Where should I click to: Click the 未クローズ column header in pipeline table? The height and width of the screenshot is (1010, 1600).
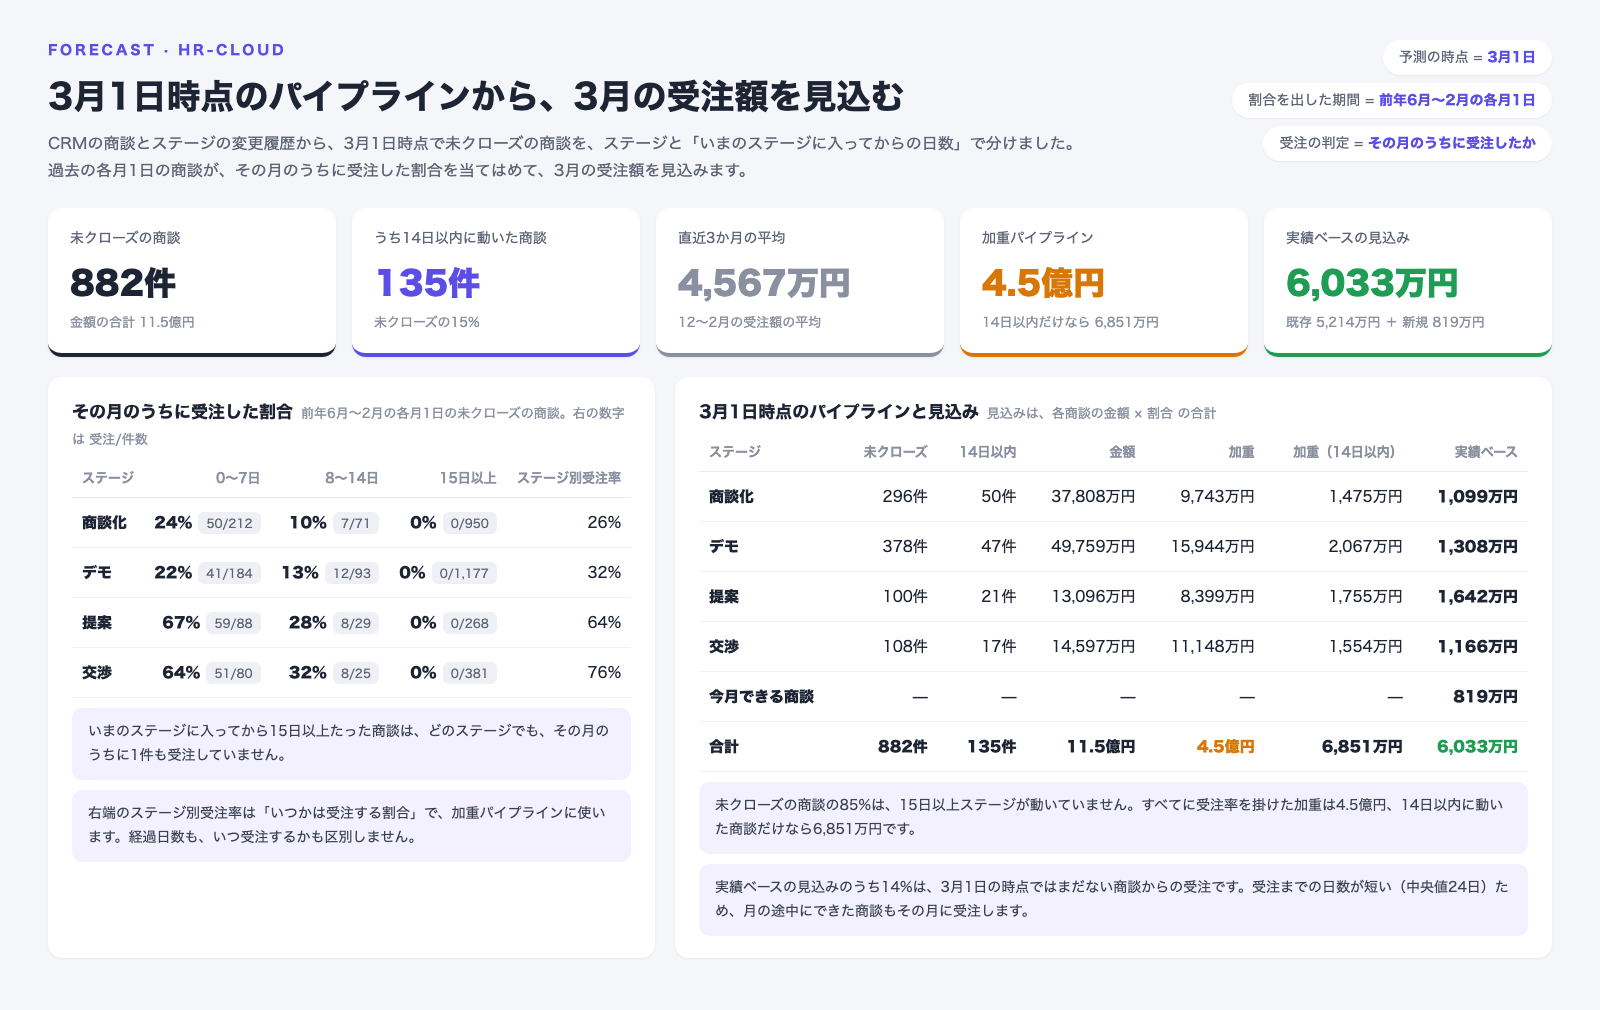pyautogui.click(x=895, y=452)
